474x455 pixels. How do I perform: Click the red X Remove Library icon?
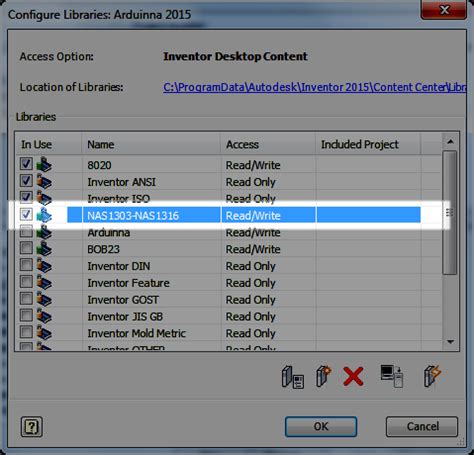point(353,376)
